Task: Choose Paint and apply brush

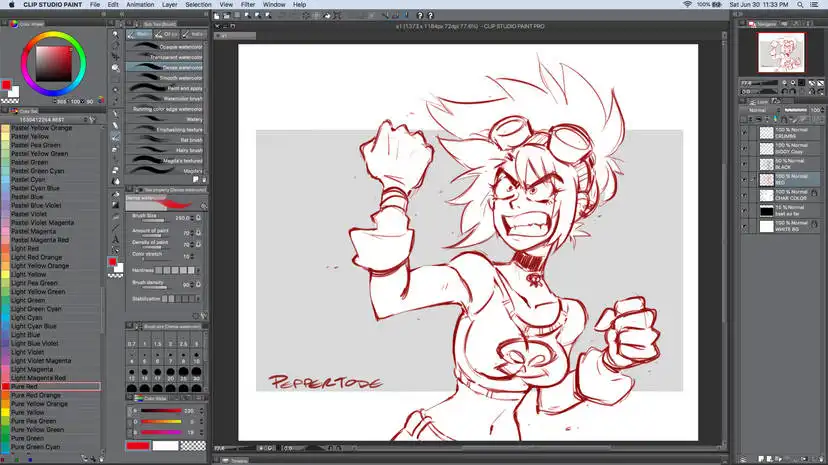Action: (x=165, y=88)
